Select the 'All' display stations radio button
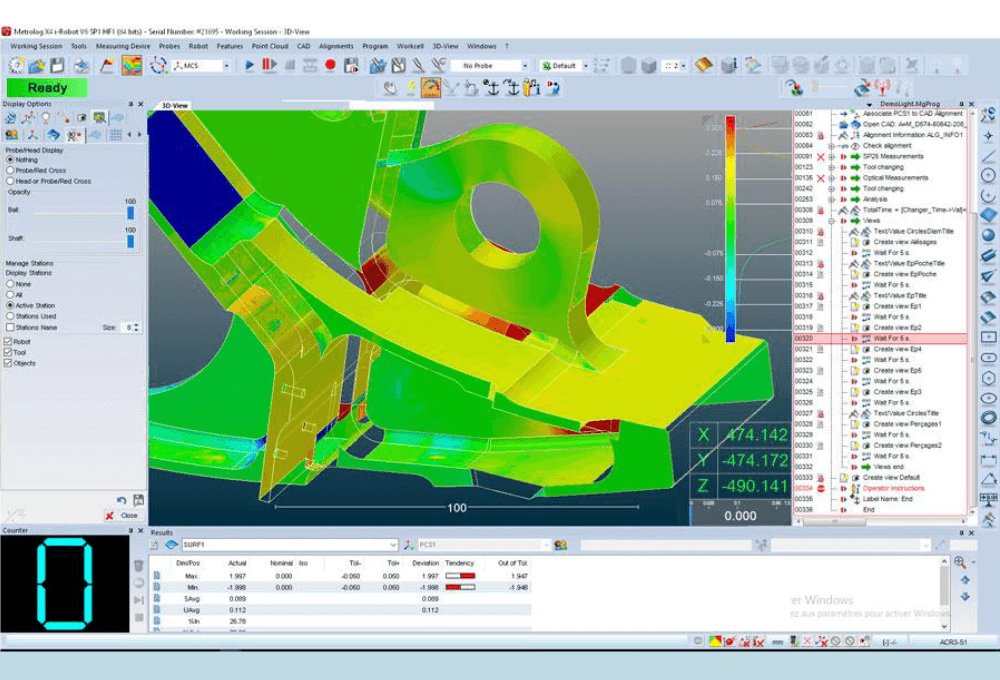The width and height of the screenshot is (1000, 680). point(10,295)
